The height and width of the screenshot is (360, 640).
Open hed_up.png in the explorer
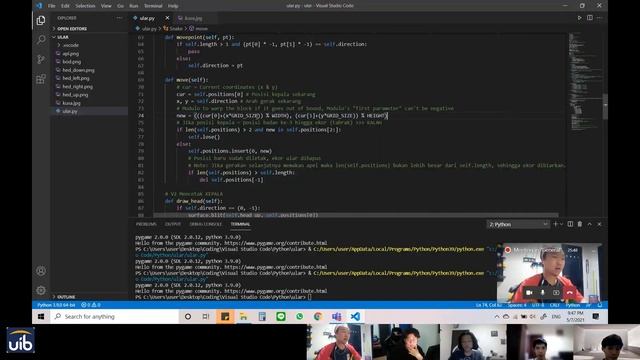tap(75, 95)
